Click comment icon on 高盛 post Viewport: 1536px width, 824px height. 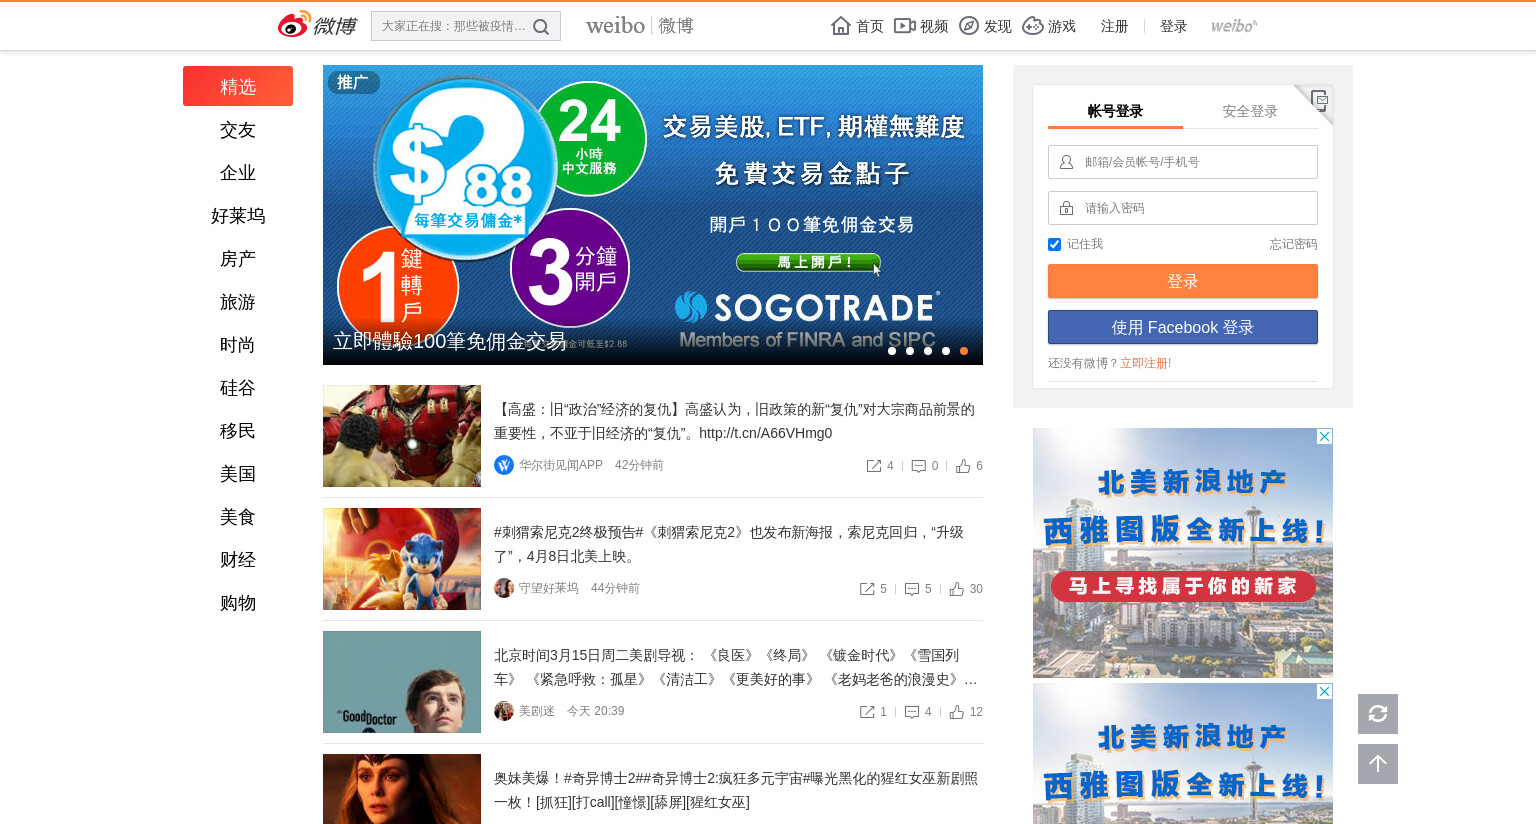(x=919, y=466)
